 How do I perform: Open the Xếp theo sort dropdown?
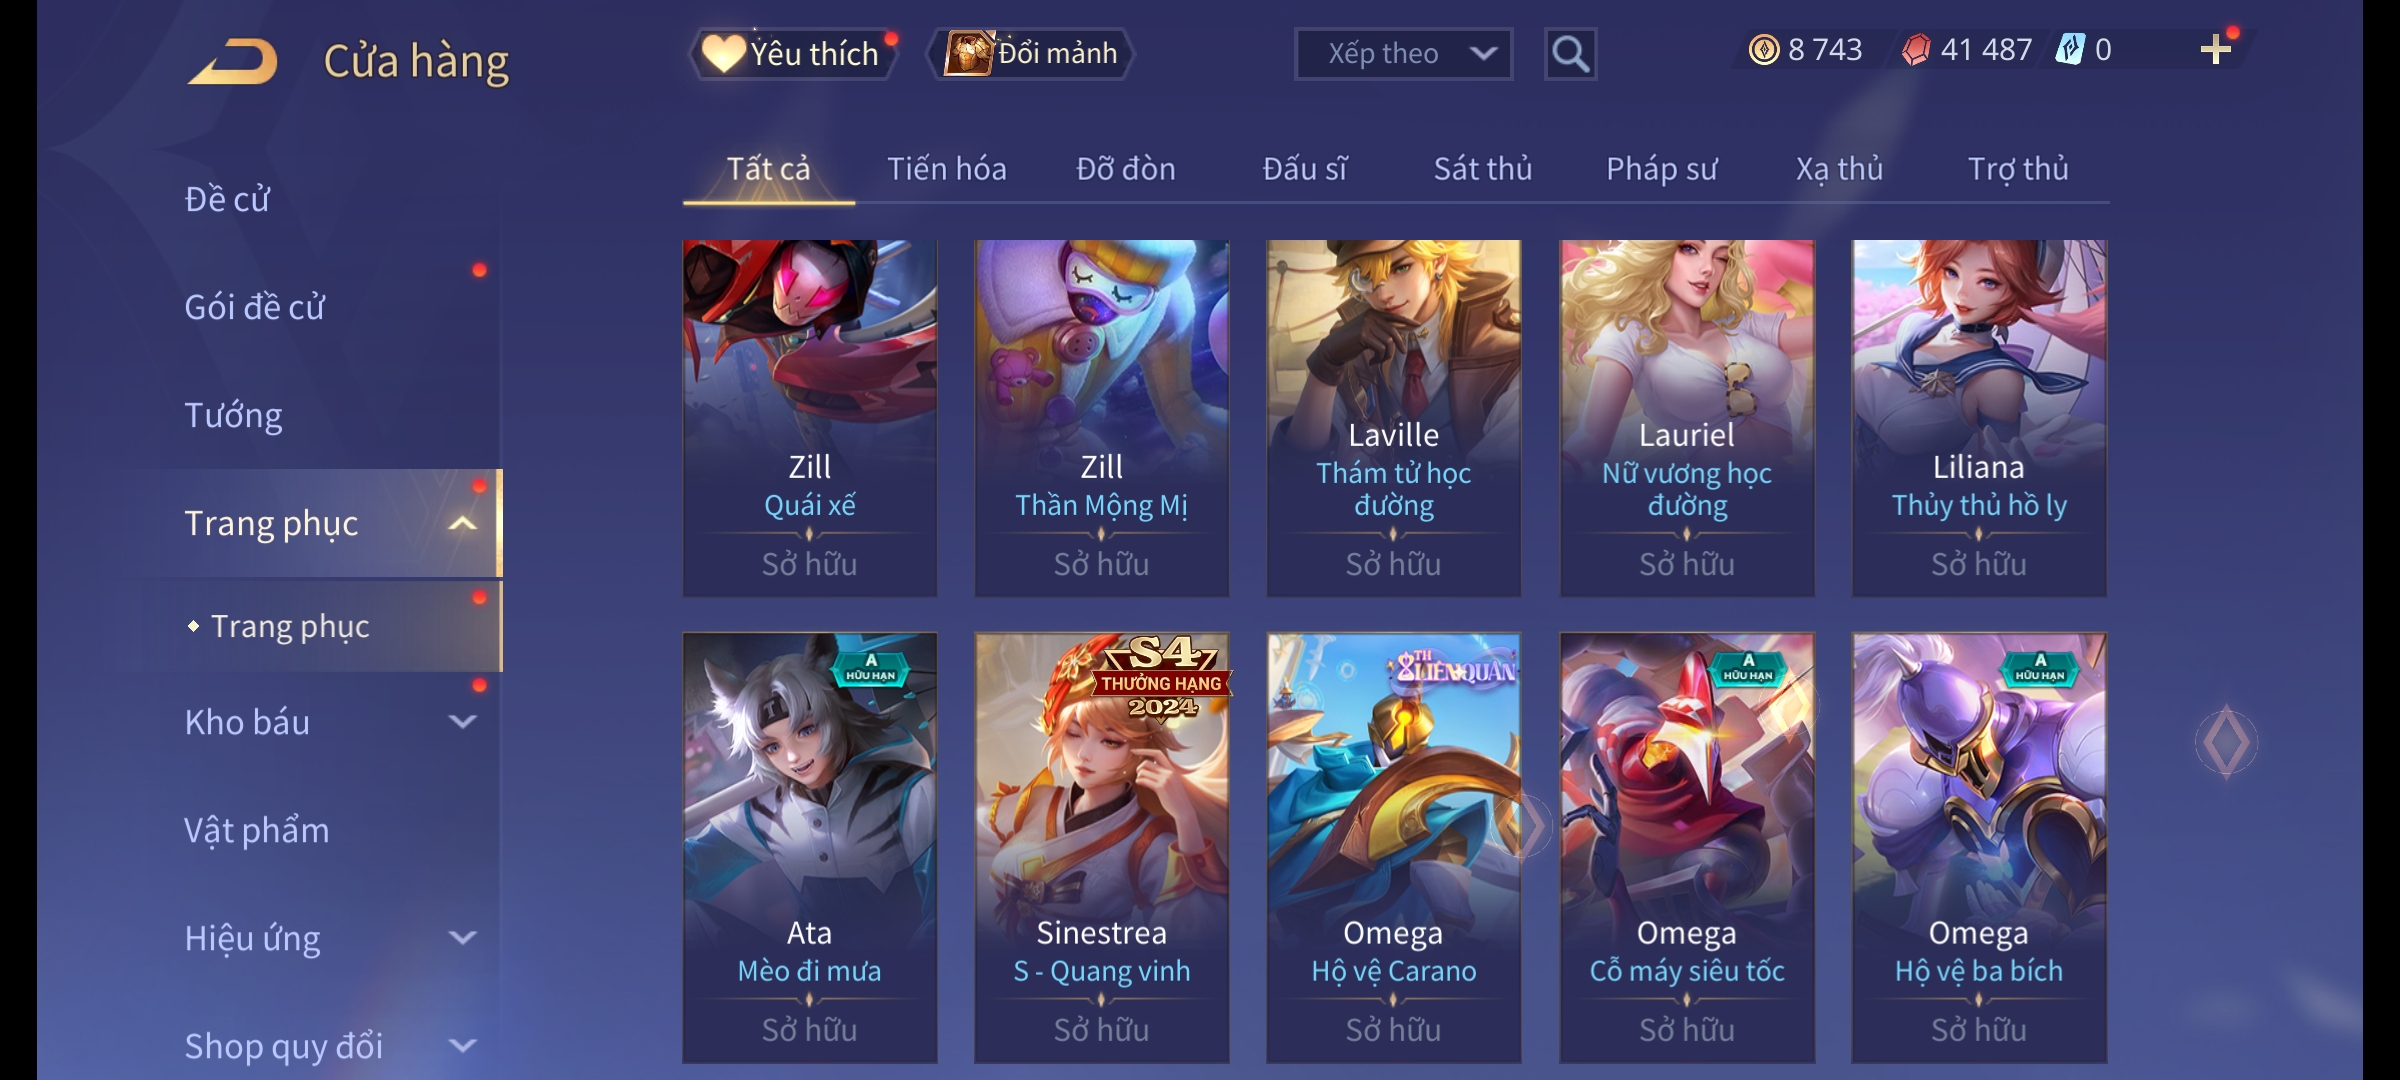1403,54
